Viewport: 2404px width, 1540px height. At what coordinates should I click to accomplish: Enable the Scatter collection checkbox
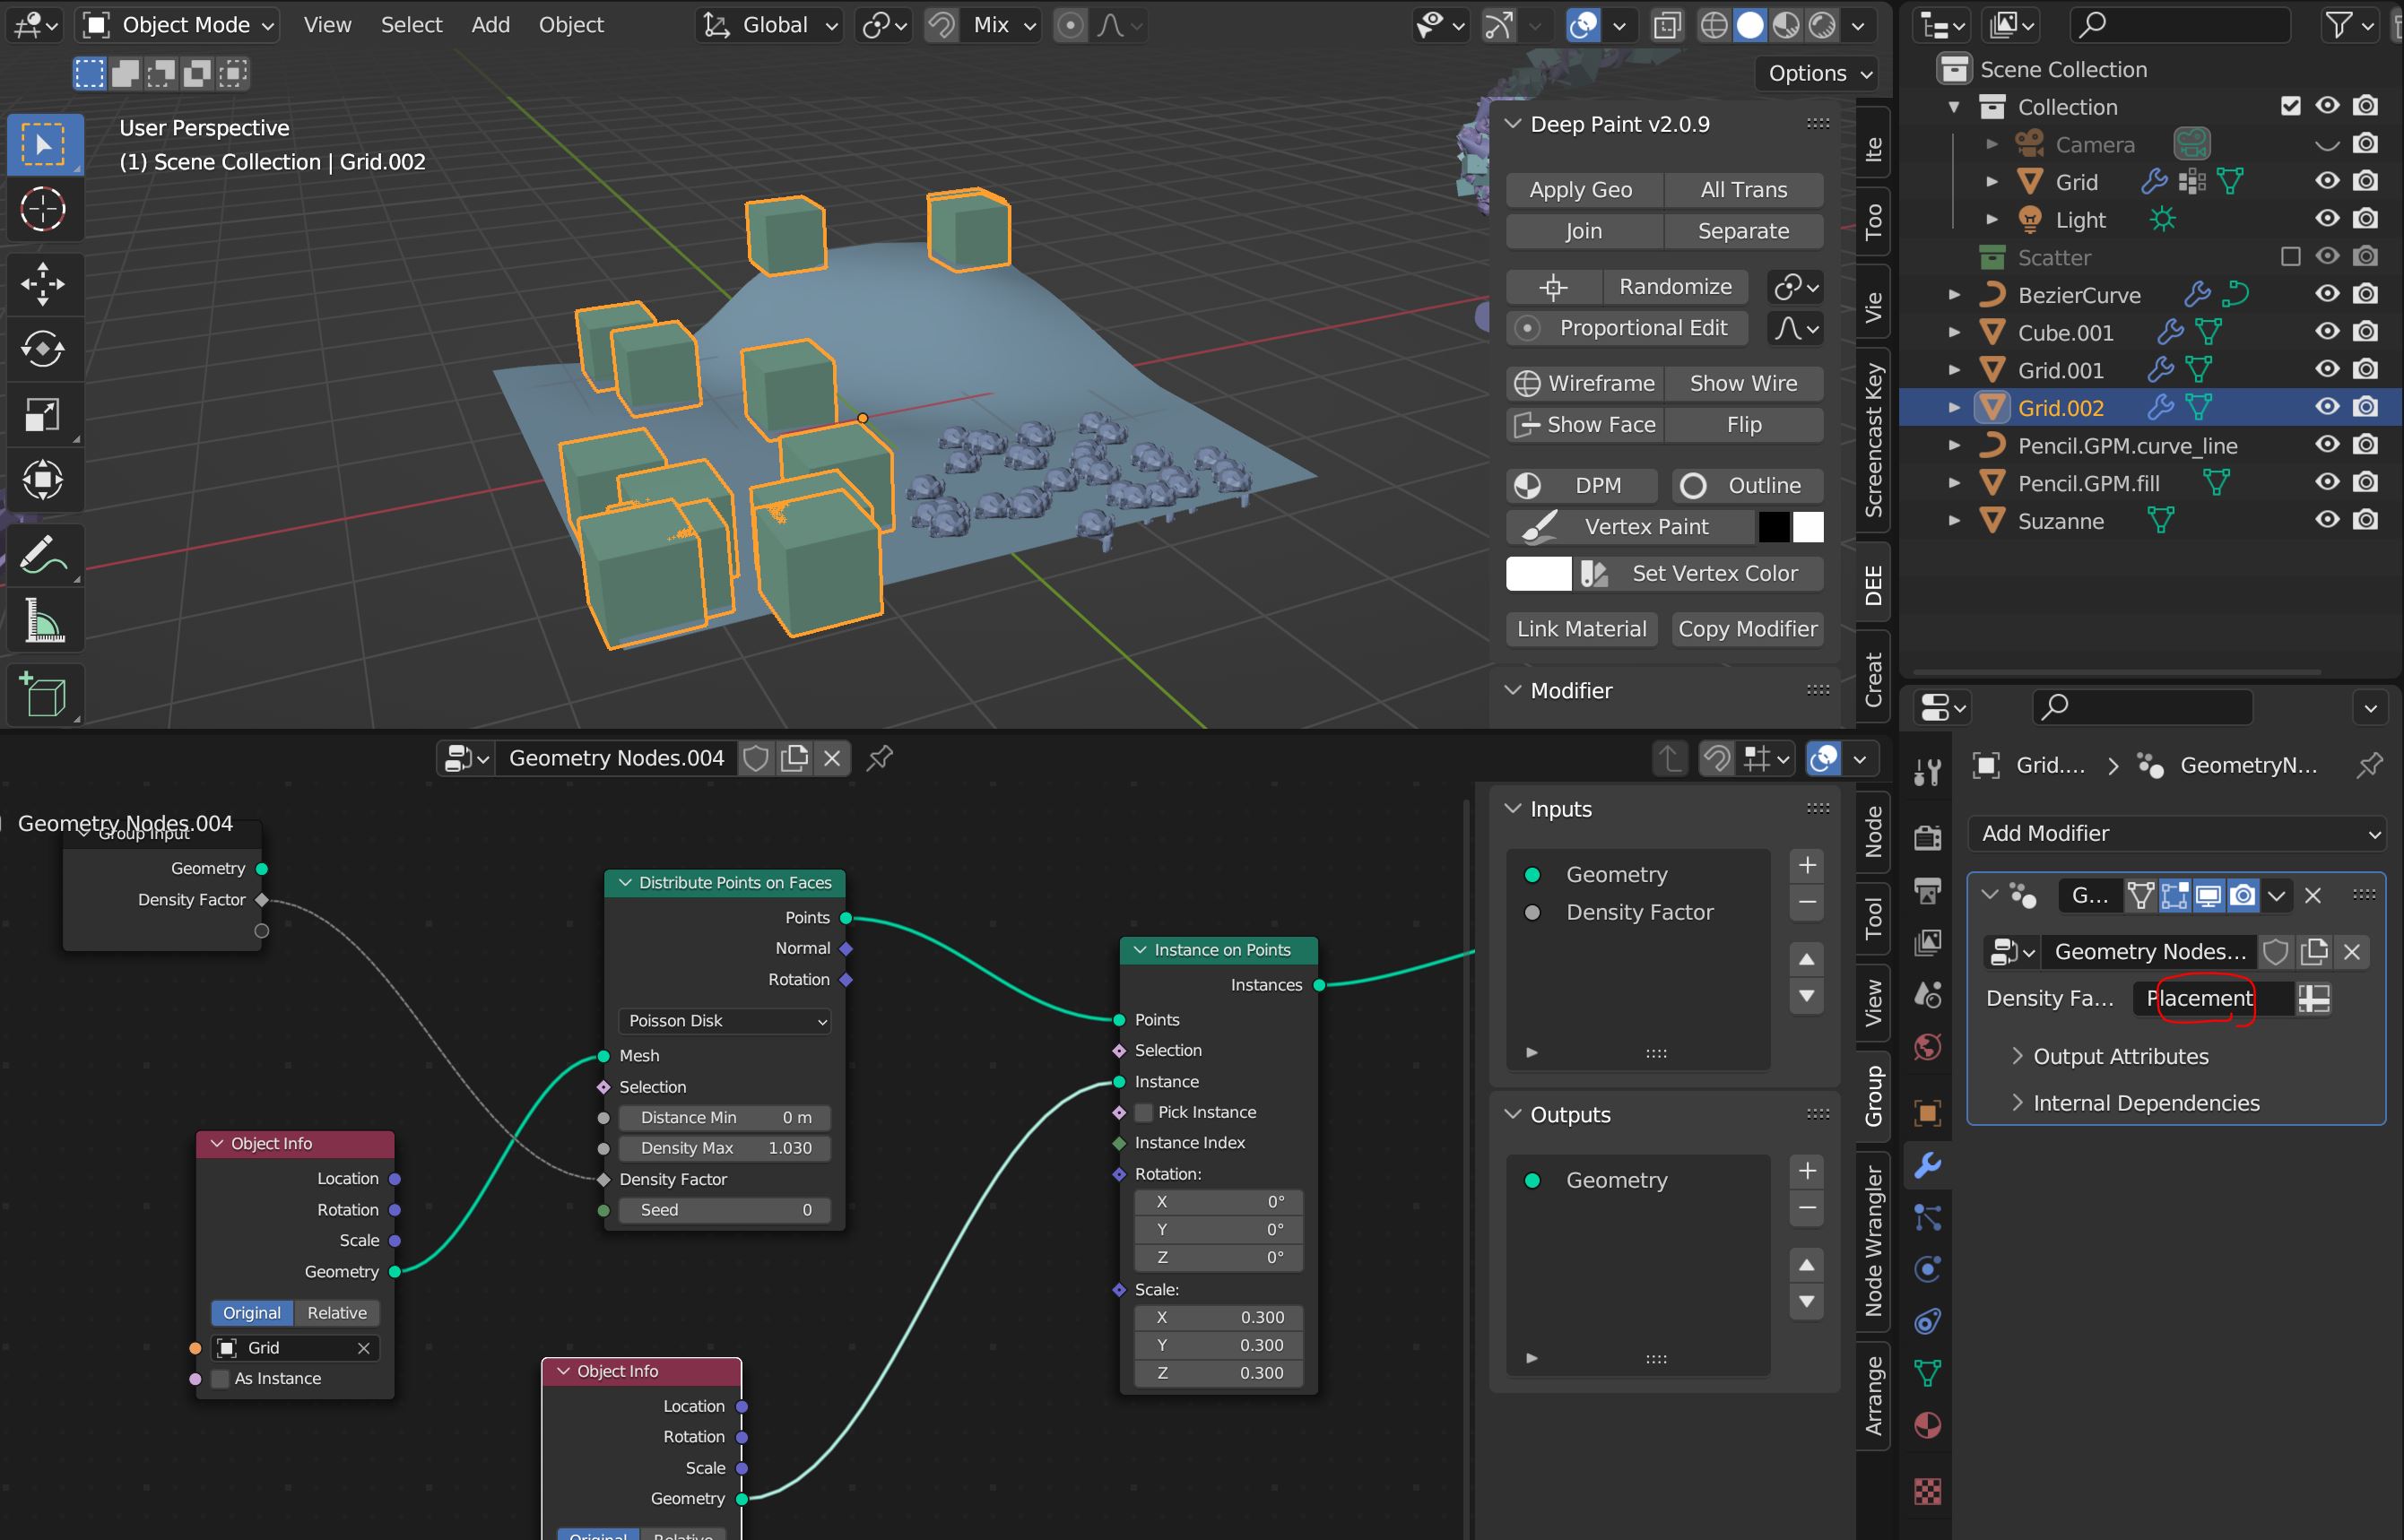[2290, 257]
